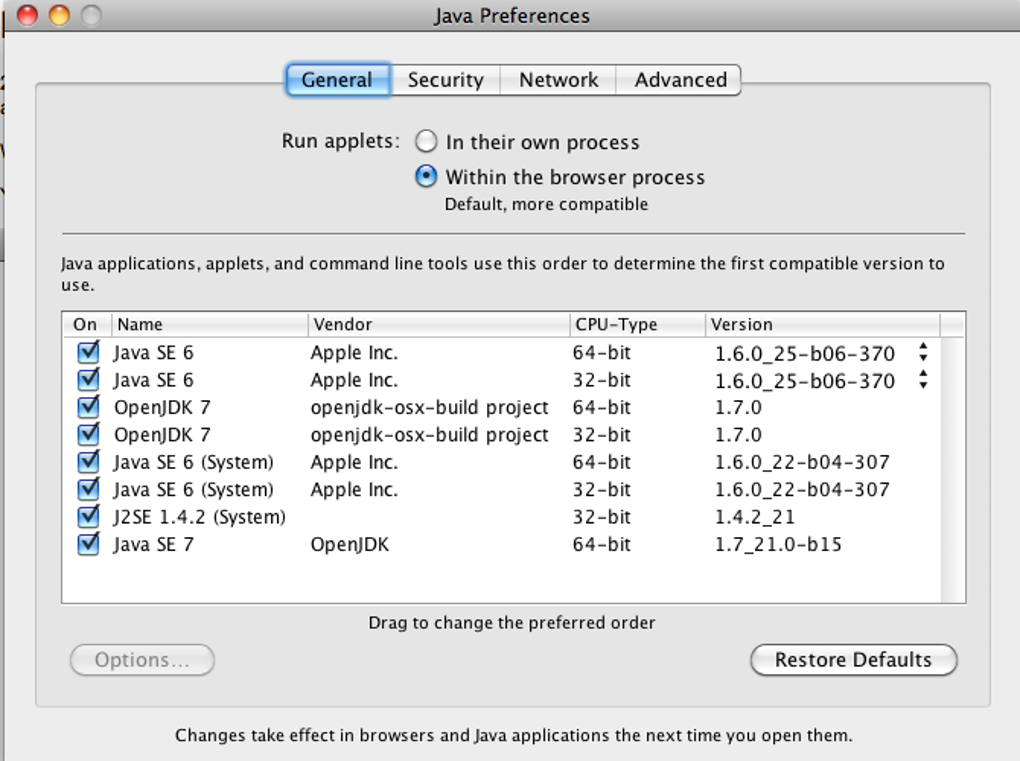
Task: Open version stepper for Java SE 6 64-bit
Action: 923,353
